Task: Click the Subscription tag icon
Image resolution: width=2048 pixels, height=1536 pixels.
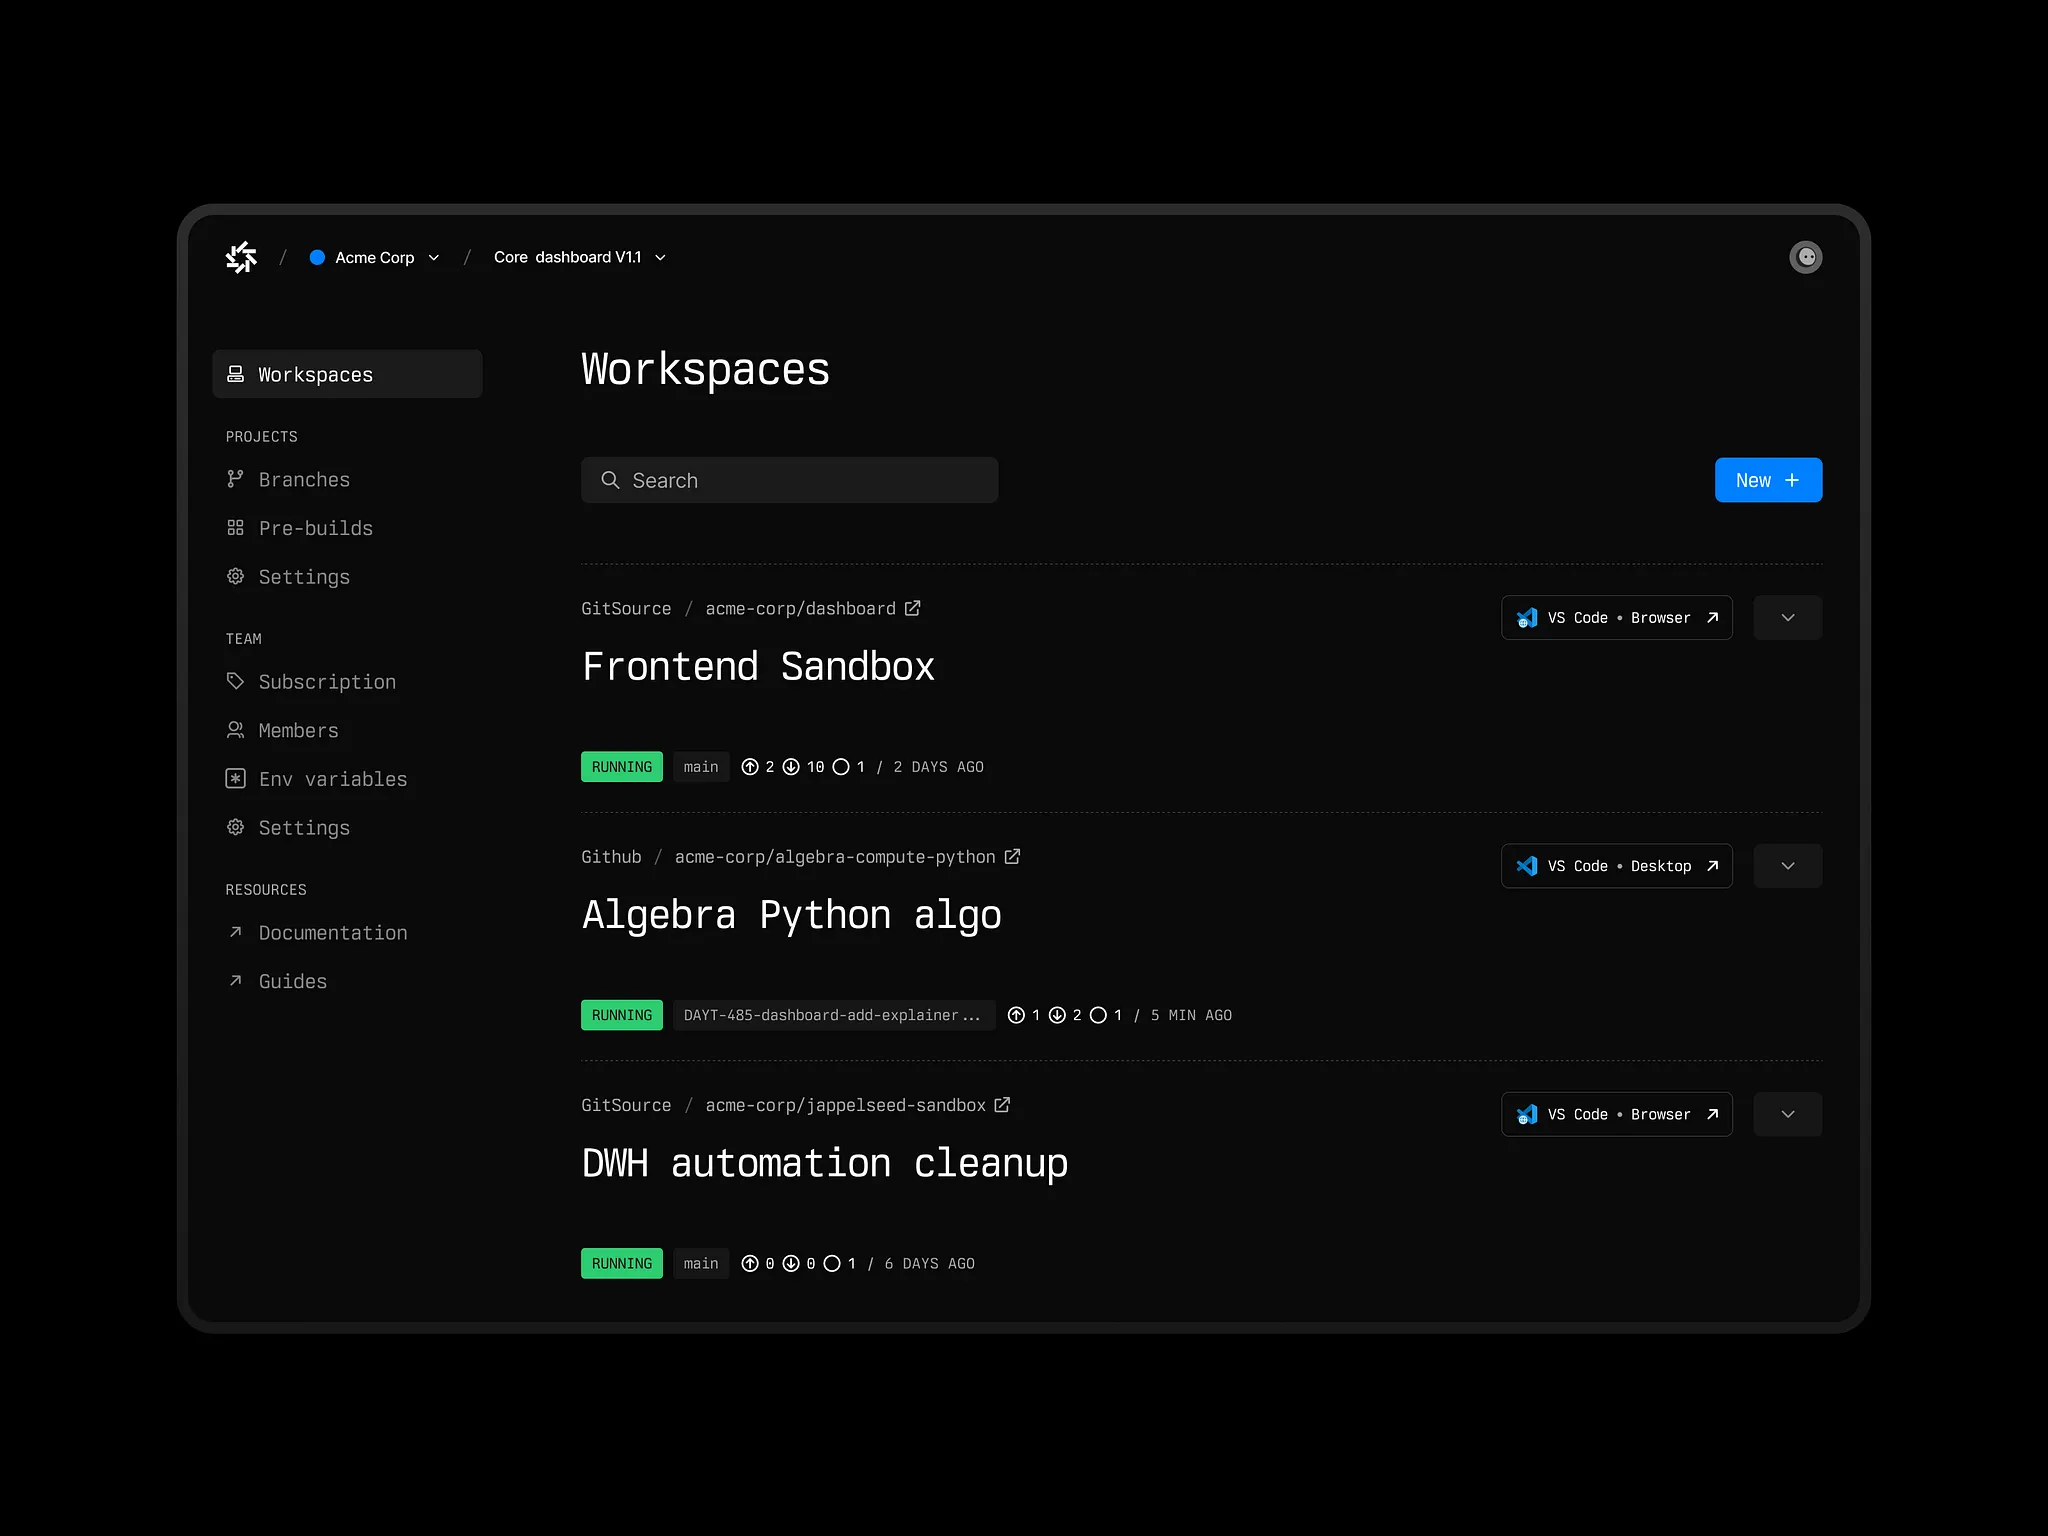Action: pos(235,681)
